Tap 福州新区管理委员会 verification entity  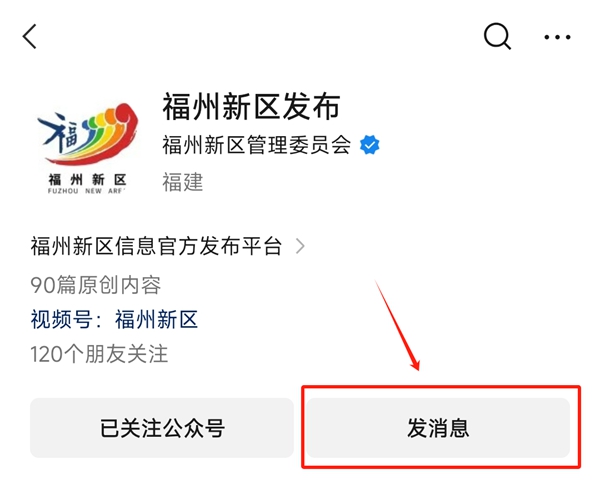[x=256, y=145]
